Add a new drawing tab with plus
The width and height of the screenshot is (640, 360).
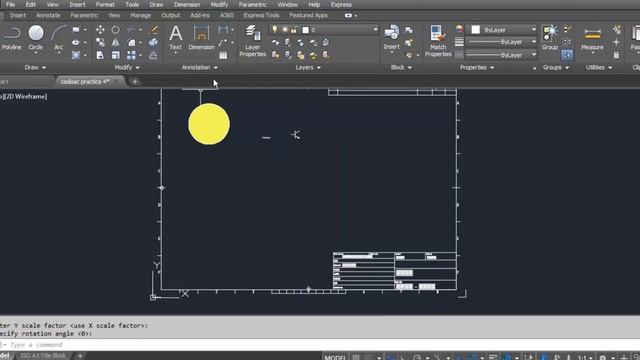[x=135, y=82]
